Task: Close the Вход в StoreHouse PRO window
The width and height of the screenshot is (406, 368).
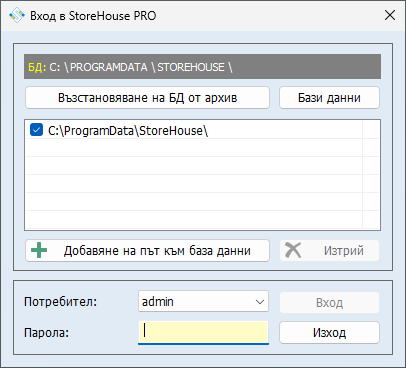Action: point(390,15)
